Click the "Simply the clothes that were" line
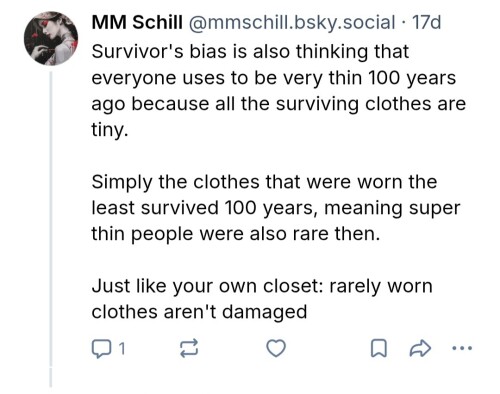The height and width of the screenshot is (394, 500). click(x=264, y=182)
